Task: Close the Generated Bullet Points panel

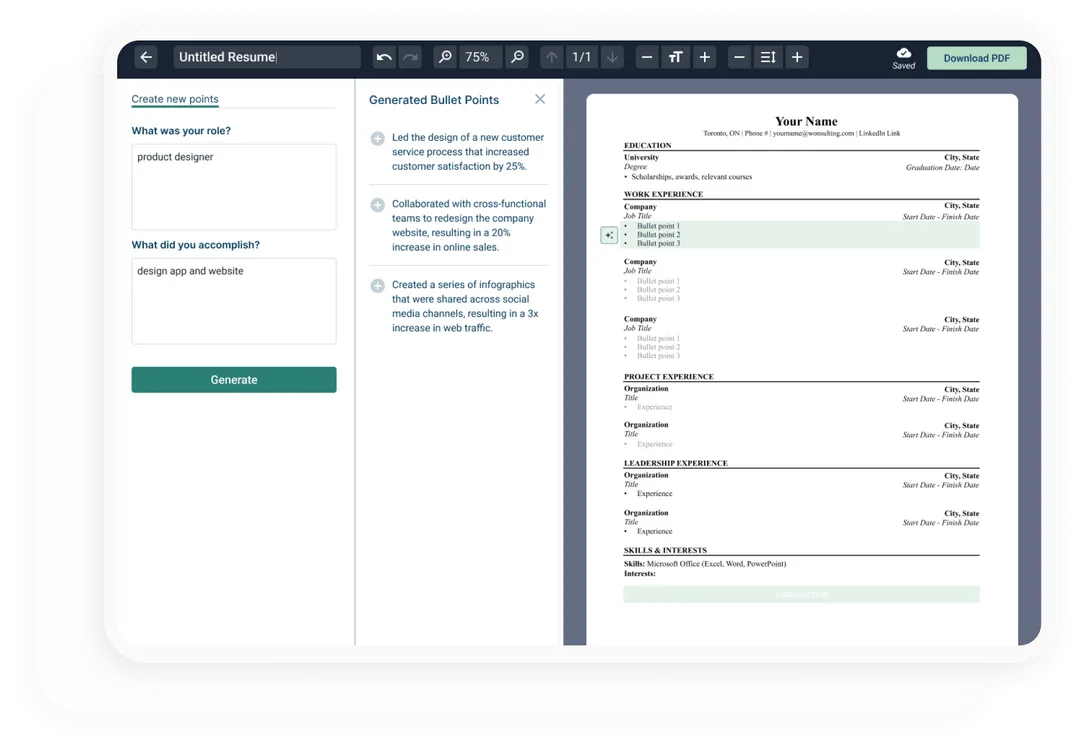Action: [x=540, y=99]
